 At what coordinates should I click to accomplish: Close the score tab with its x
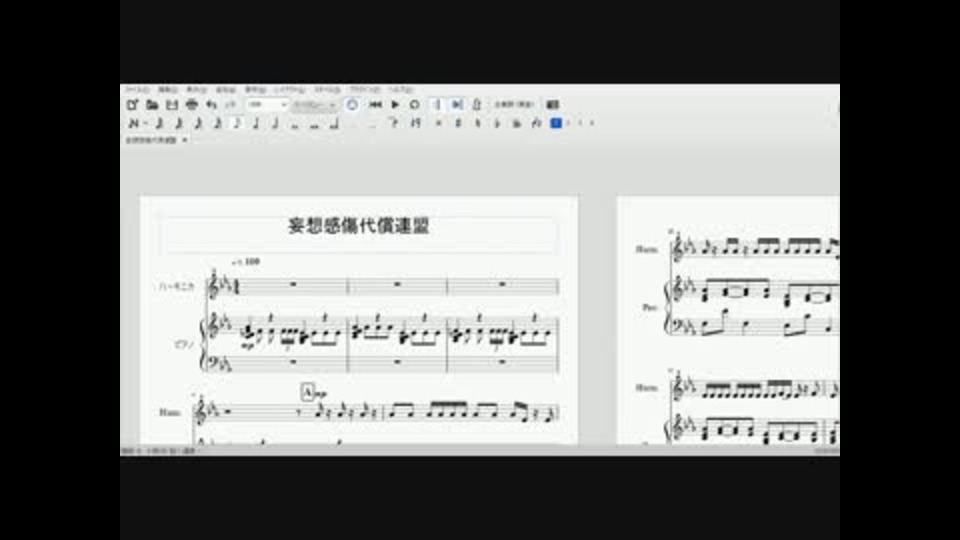(x=184, y=140)
